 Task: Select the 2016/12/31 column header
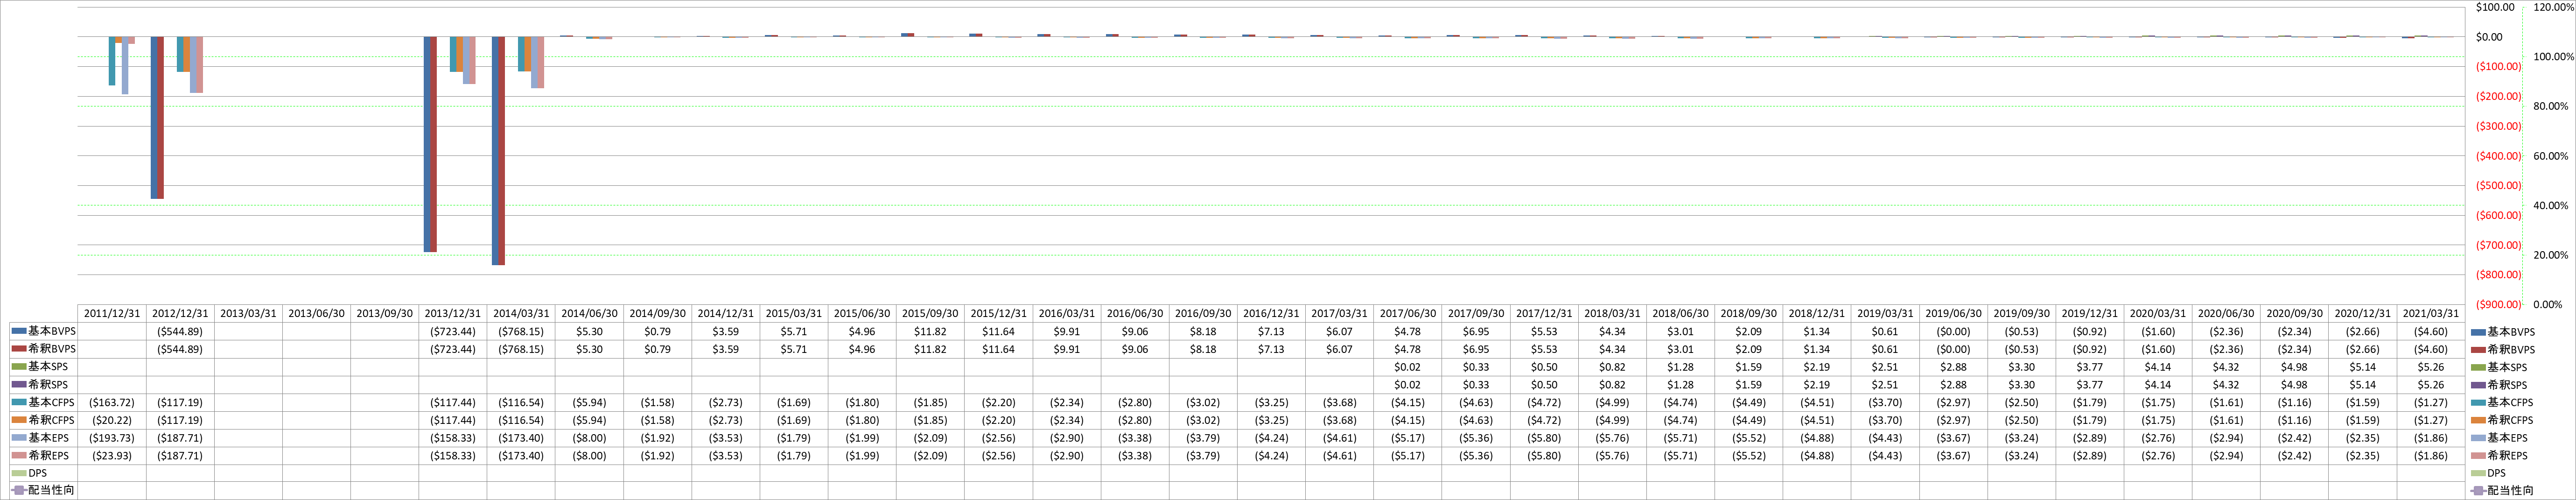[x=1271, y=314]
